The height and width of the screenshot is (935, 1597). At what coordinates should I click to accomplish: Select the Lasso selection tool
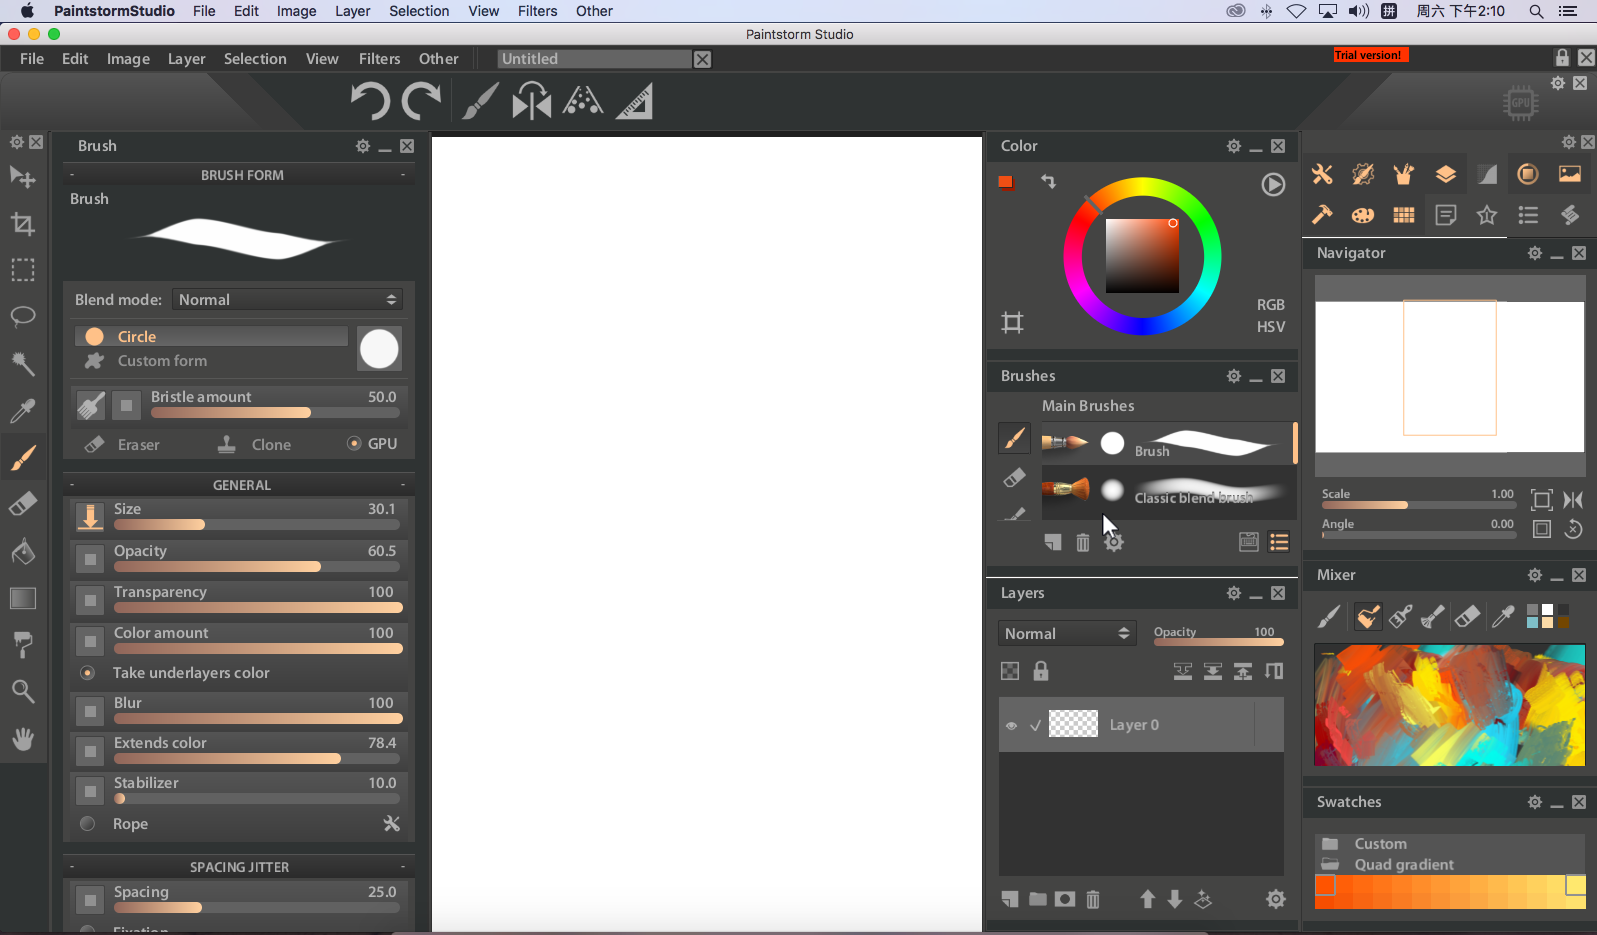pyautogui.click(x=22, y=317)
